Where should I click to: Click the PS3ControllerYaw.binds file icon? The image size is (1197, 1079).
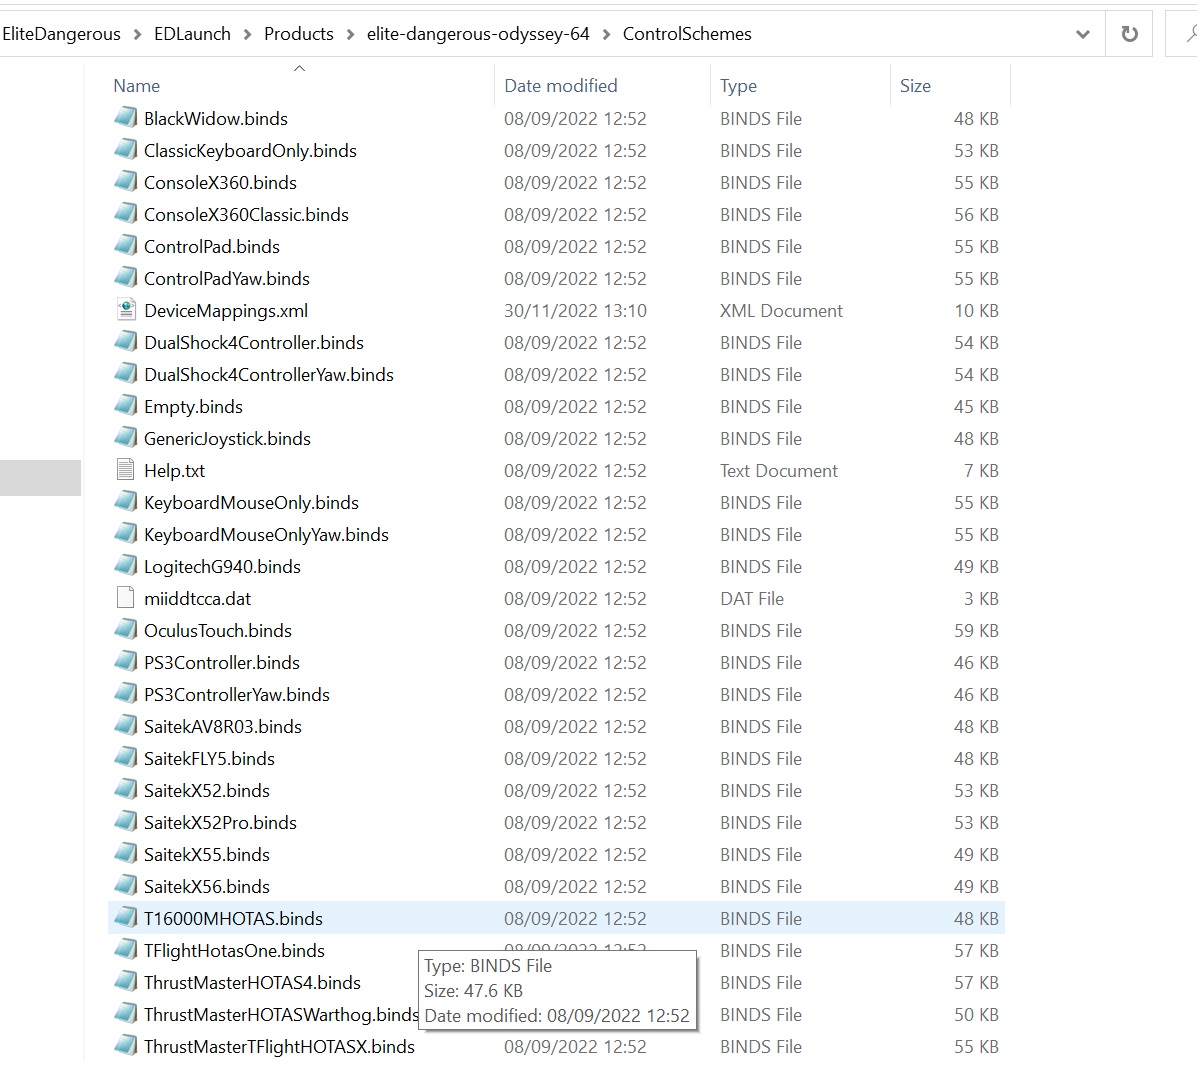[126, 694]
